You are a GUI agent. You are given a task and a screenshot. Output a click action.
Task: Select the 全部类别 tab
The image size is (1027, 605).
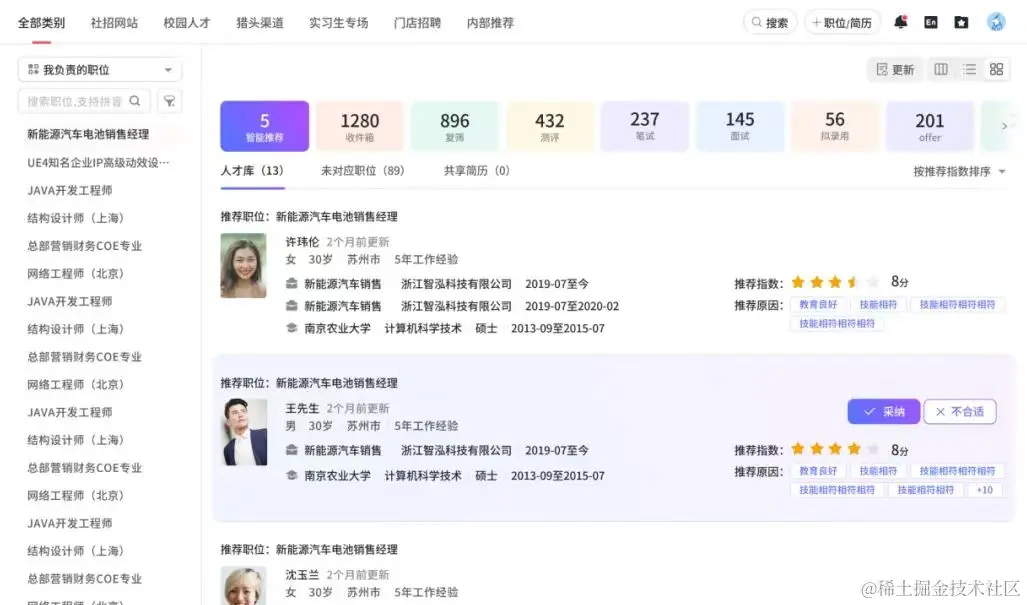(x=41, y=23)
